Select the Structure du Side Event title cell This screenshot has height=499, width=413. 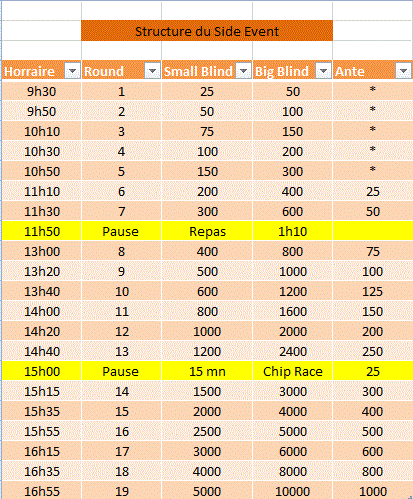tap(207, 31)
